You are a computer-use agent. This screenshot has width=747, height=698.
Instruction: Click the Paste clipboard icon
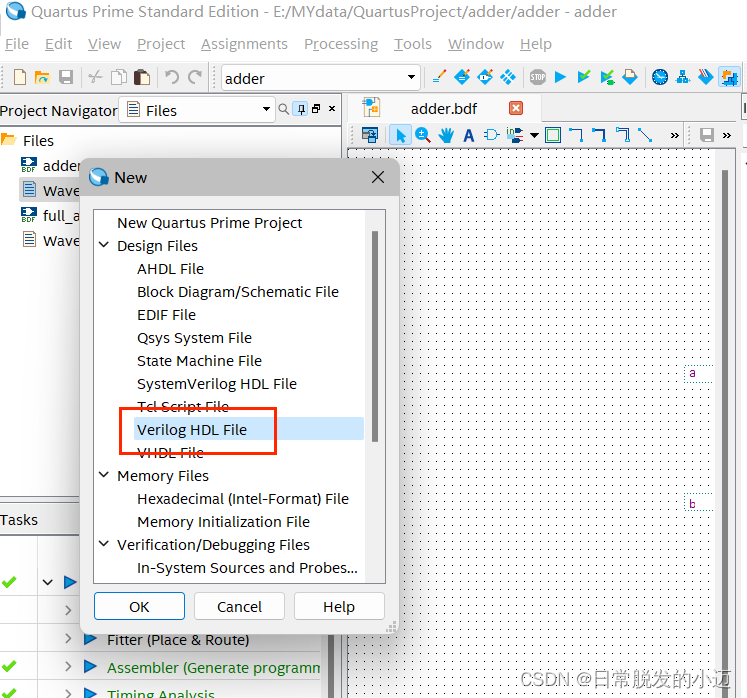click(142, 77)
